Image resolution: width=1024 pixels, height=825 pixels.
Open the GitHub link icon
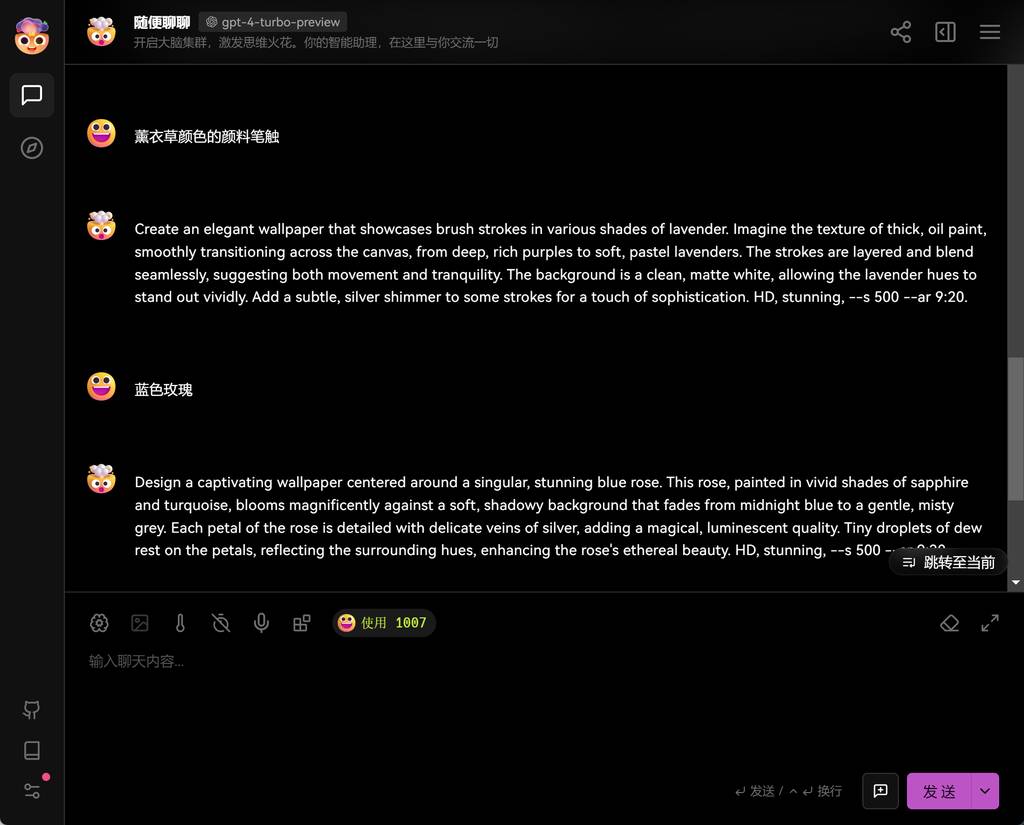(31, 709)
